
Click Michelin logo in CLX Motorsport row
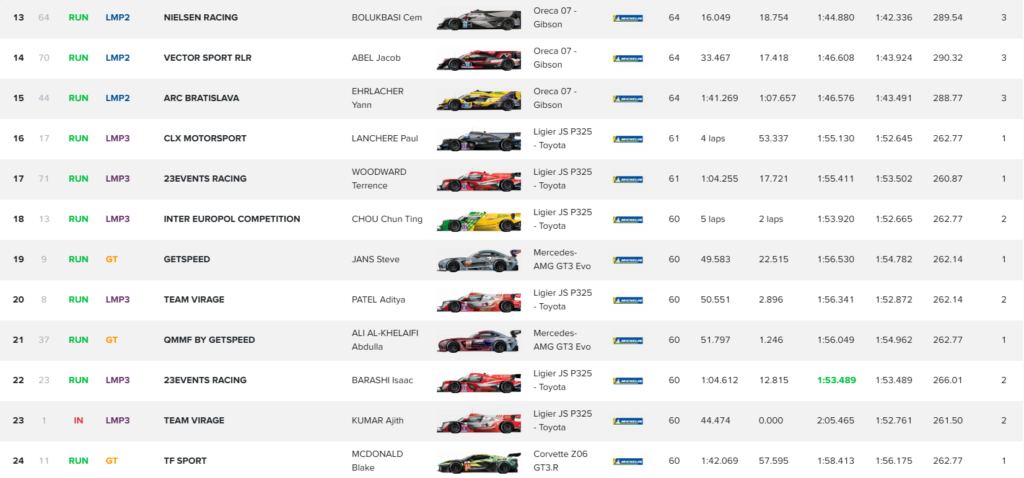(628, 139)
